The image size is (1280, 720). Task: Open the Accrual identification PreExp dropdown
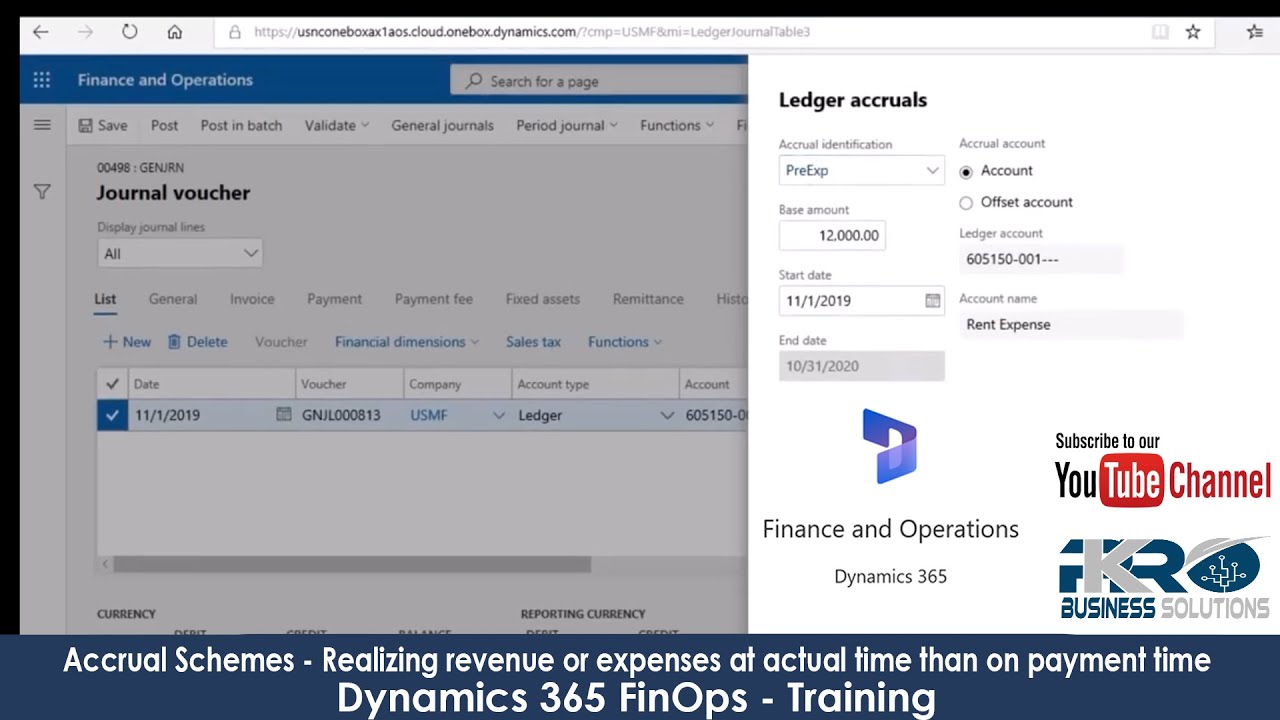[861, 170]
